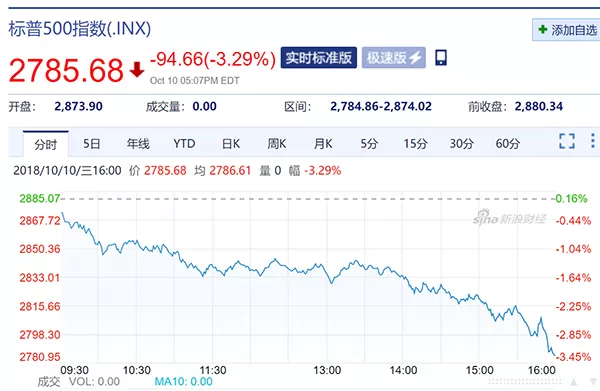
Task: Select the YTD tab
Action: click(x=184, y=144)
